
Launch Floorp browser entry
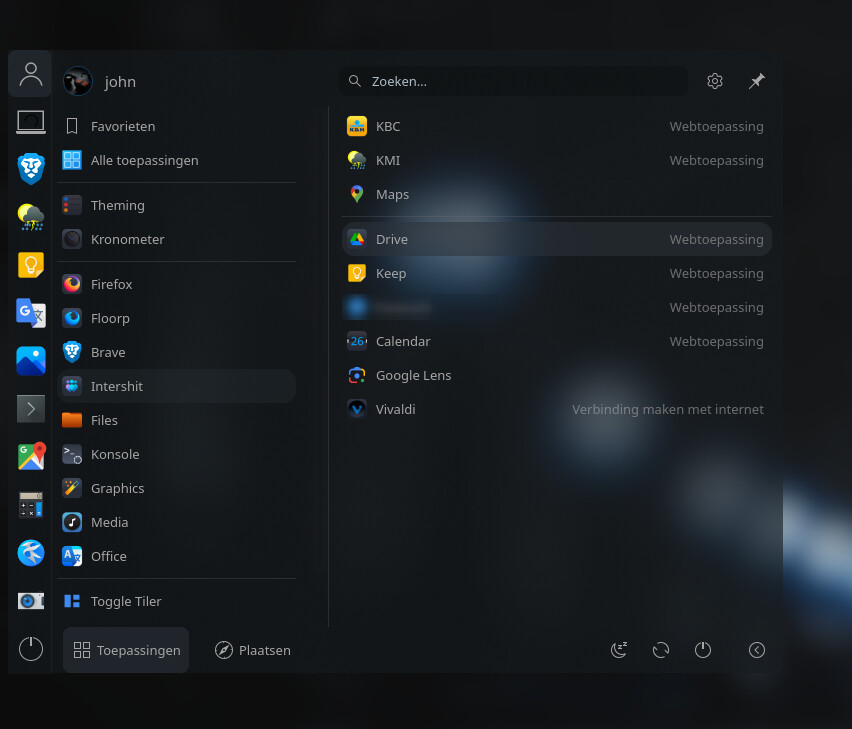(177, 318)
